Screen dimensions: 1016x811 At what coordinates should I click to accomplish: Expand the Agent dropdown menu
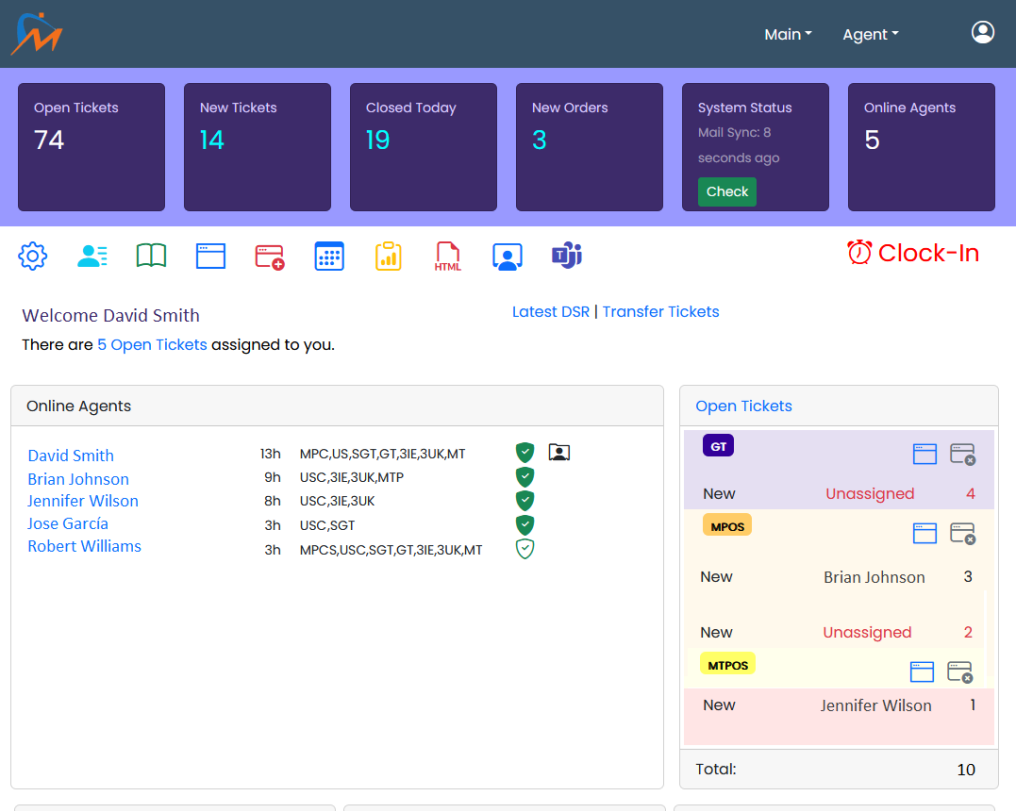point(869,33)
